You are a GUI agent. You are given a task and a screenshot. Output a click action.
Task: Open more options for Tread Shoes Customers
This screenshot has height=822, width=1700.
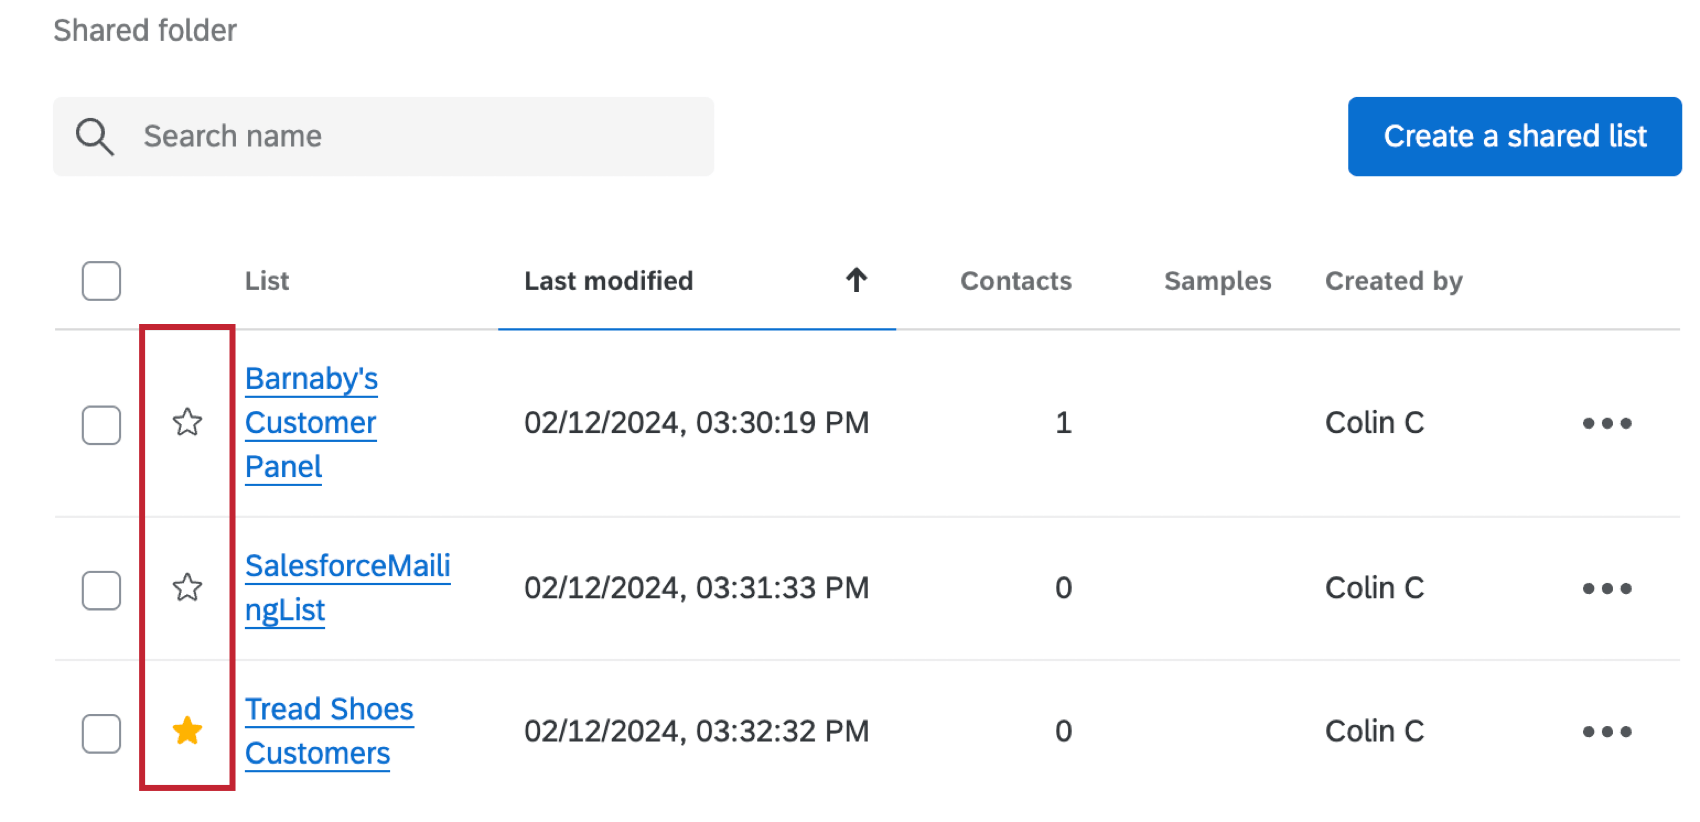[x=1606, y=732]
